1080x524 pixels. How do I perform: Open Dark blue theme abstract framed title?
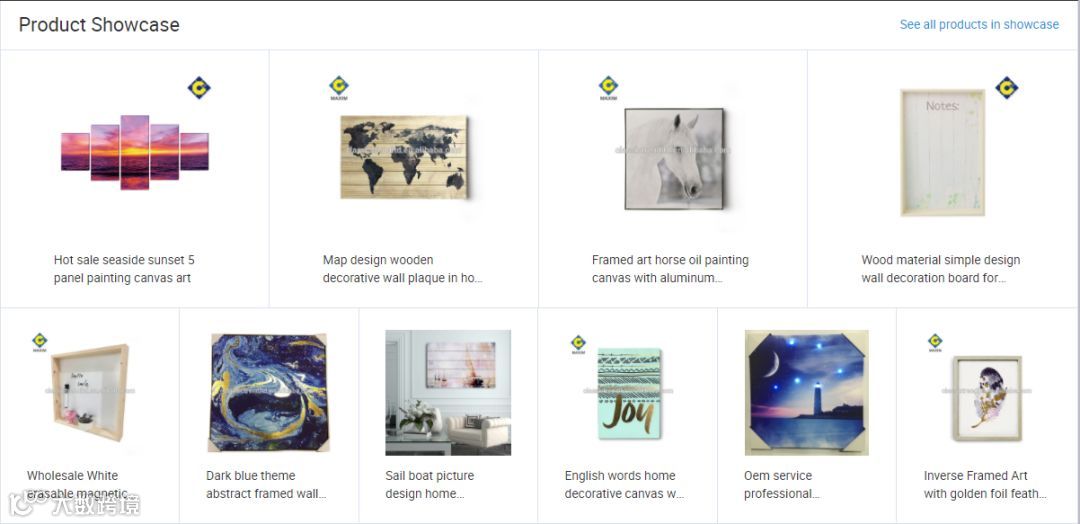pos(266,485)
